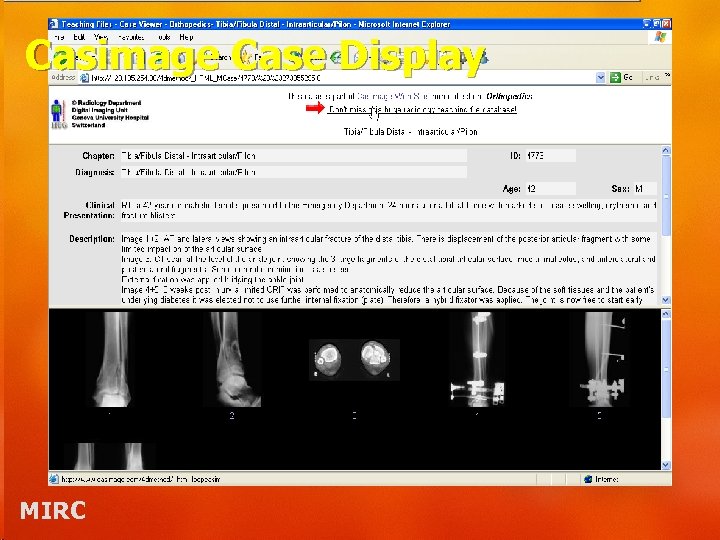
Task: Click the Geneva University Hospital logo
Action: click(x=58, y=114)
